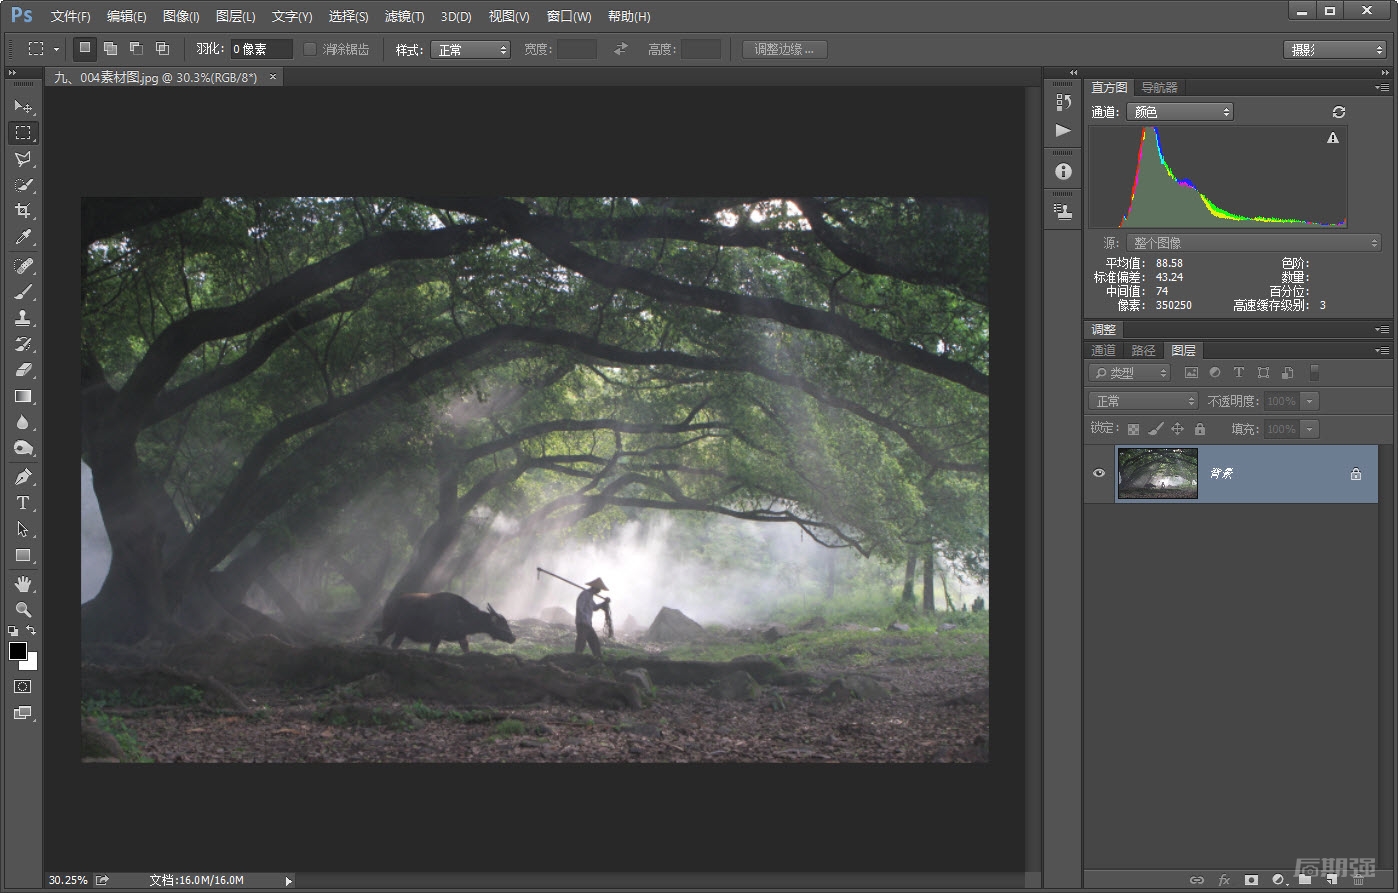Open the 滤镜(T) menu

pyautogui.click(x=404, y=16)
